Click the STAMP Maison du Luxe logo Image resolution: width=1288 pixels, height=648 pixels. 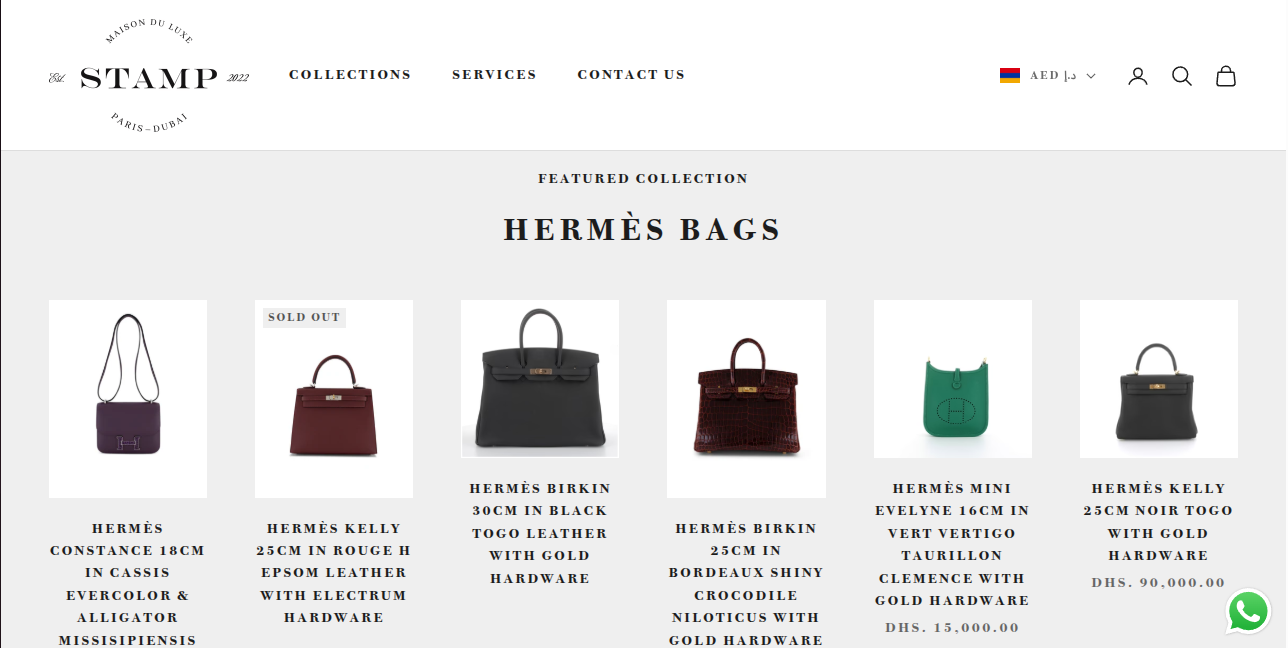(149, 76)
